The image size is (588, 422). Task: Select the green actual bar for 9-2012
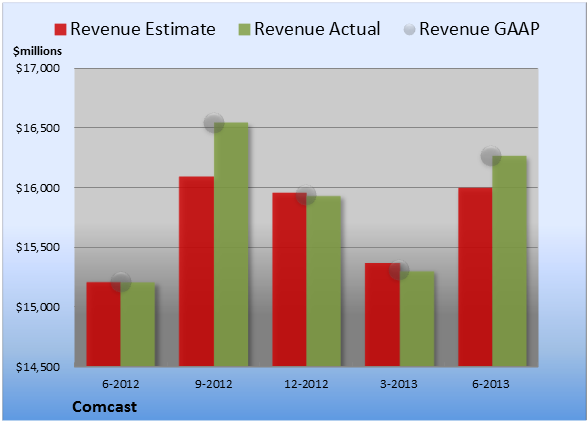point(231,244)
